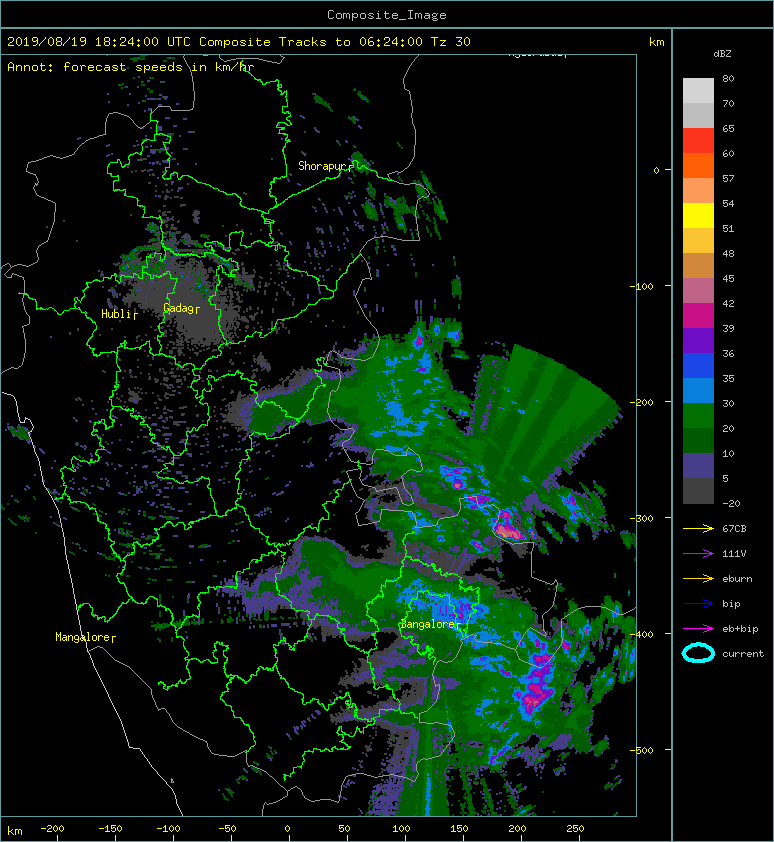Click the '50' horizontal axis tick label
Screen dimensions: 774x842
point(344,829)
